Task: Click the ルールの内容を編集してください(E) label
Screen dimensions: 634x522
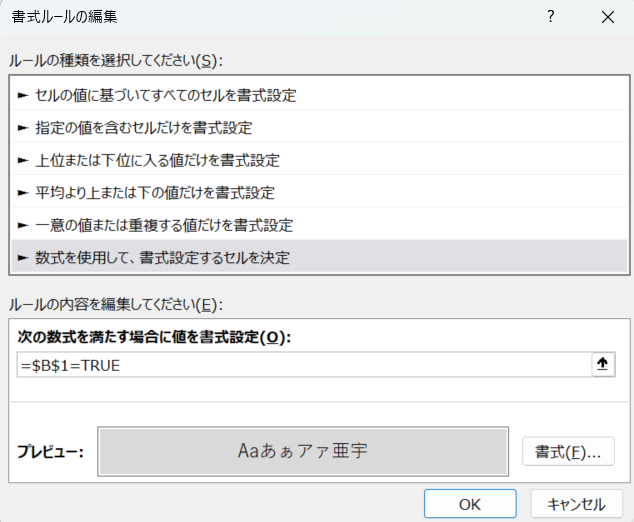Action: [114, 304]
